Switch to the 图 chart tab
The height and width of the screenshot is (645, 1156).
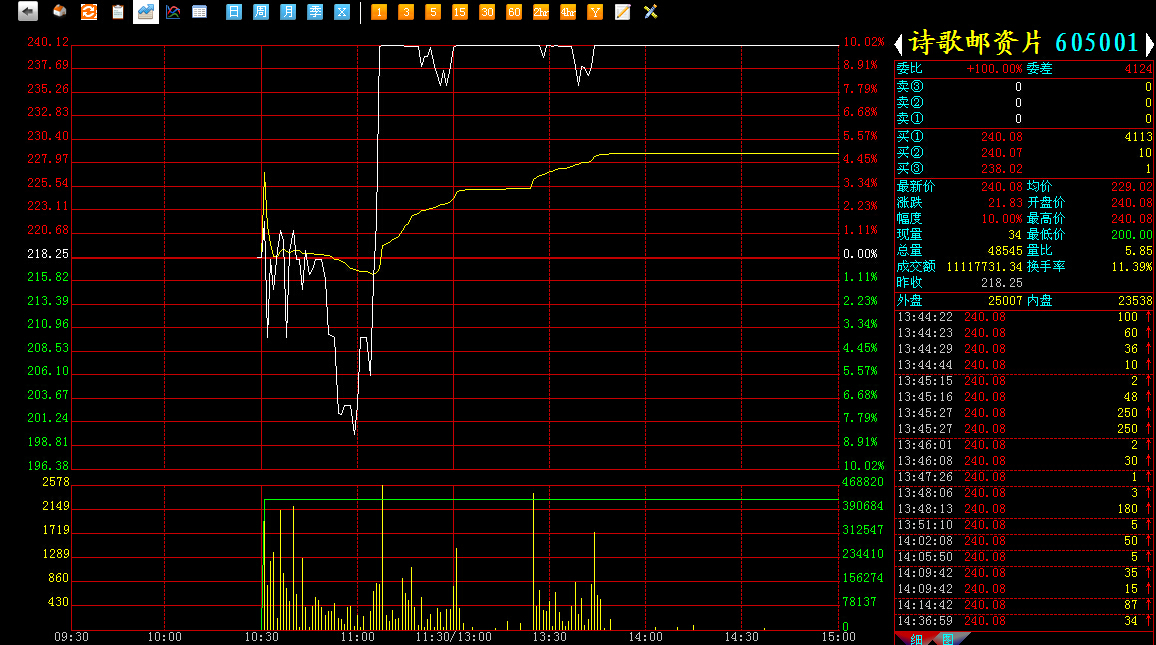pyautogui.click(x=948, y=639)
